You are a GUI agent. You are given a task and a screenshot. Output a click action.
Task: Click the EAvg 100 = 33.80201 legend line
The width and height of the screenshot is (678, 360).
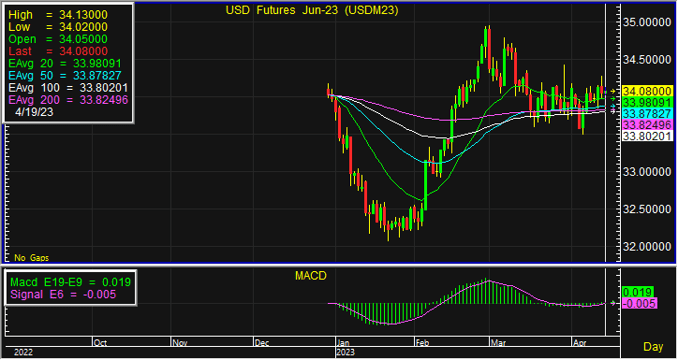click(x=68, y=88)
